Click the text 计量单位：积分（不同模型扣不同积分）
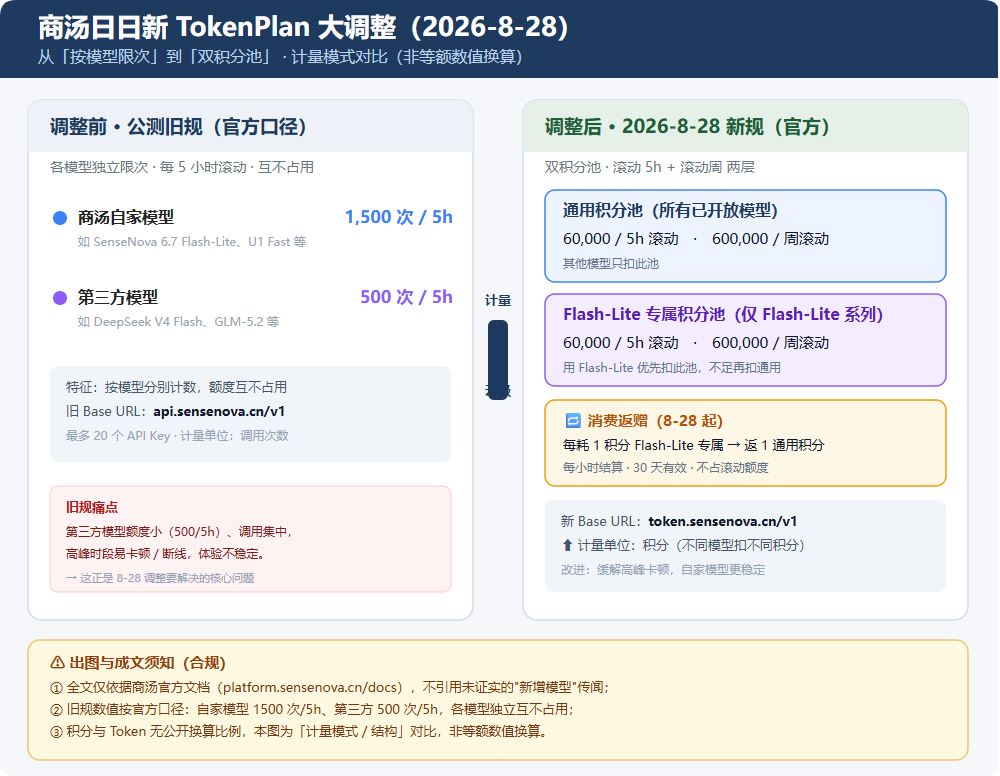 [691, 545]
